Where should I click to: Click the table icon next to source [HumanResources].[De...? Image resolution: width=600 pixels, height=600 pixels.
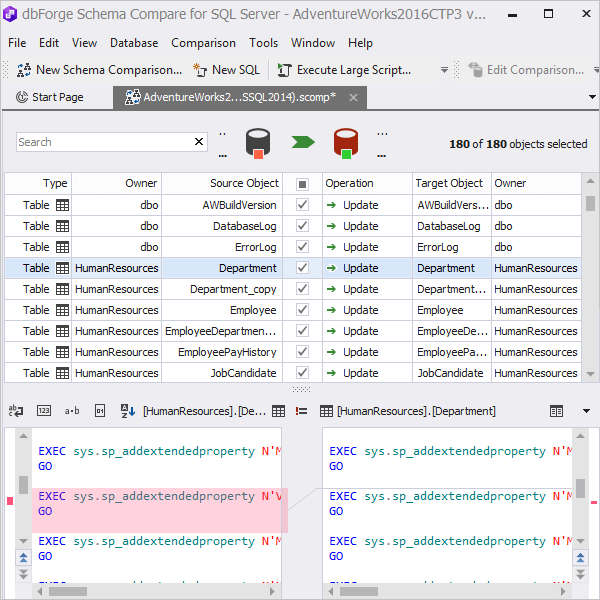(278, 411)
